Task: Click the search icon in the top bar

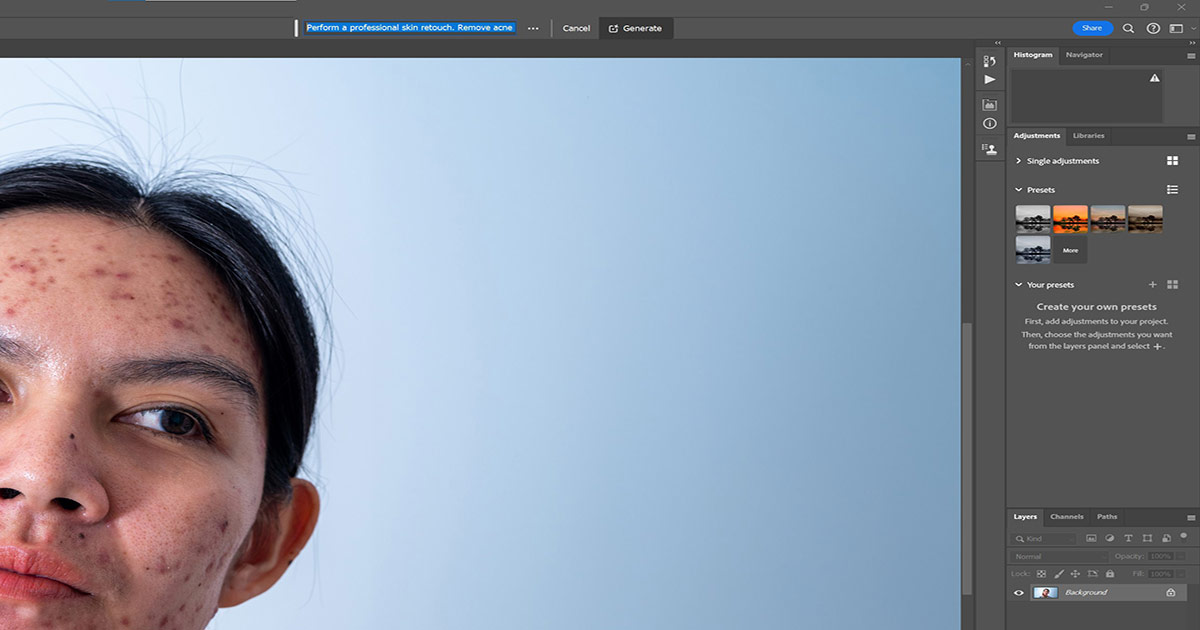Action: pyautogui.click(x=1129, y=28)
